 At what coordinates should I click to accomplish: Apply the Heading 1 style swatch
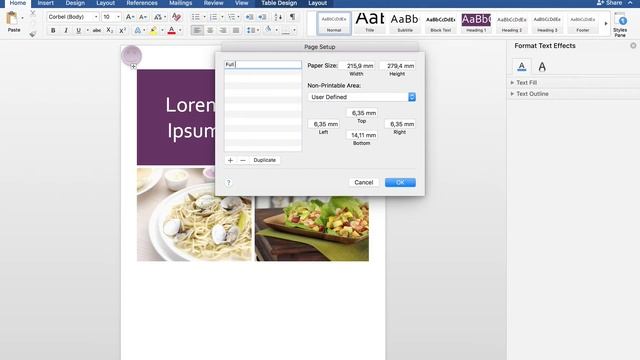pyautogui.click(x=476, y=23)
